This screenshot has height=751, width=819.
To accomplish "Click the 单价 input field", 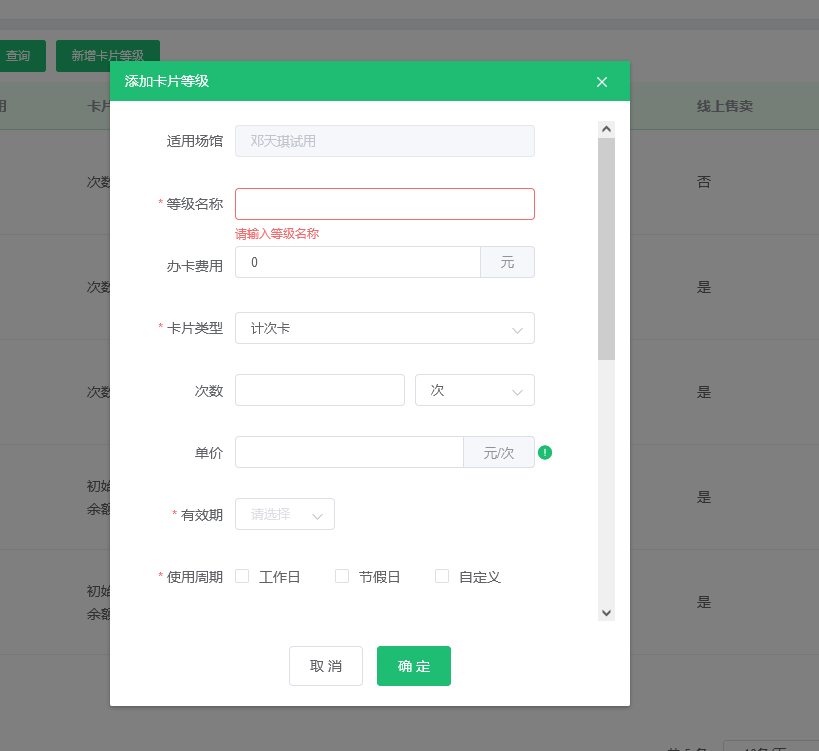I will point(348,452).
